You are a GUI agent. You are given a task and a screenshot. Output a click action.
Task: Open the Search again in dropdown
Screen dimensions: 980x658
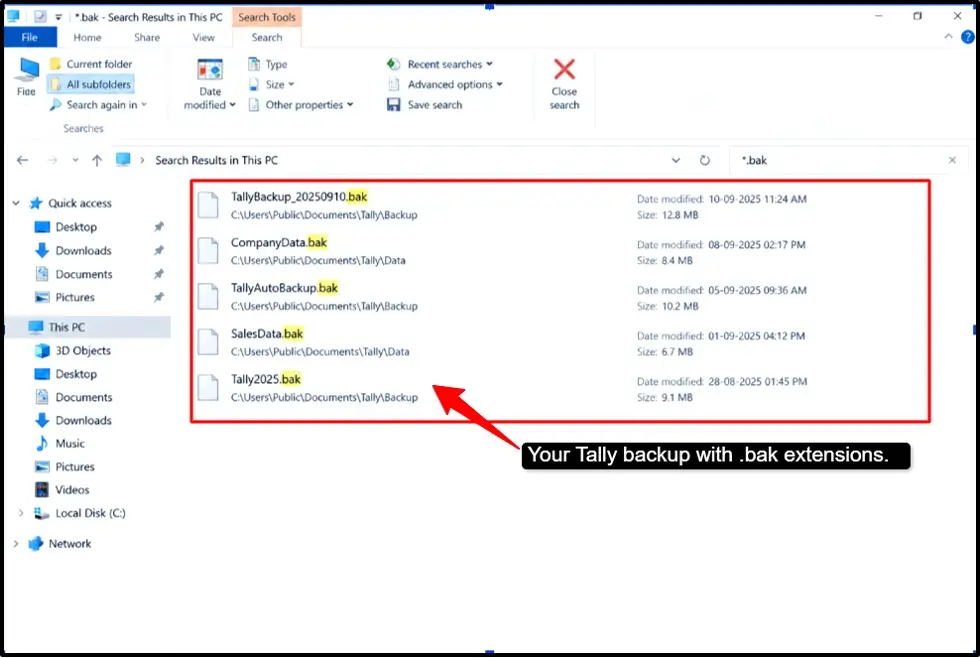[99, 104]
